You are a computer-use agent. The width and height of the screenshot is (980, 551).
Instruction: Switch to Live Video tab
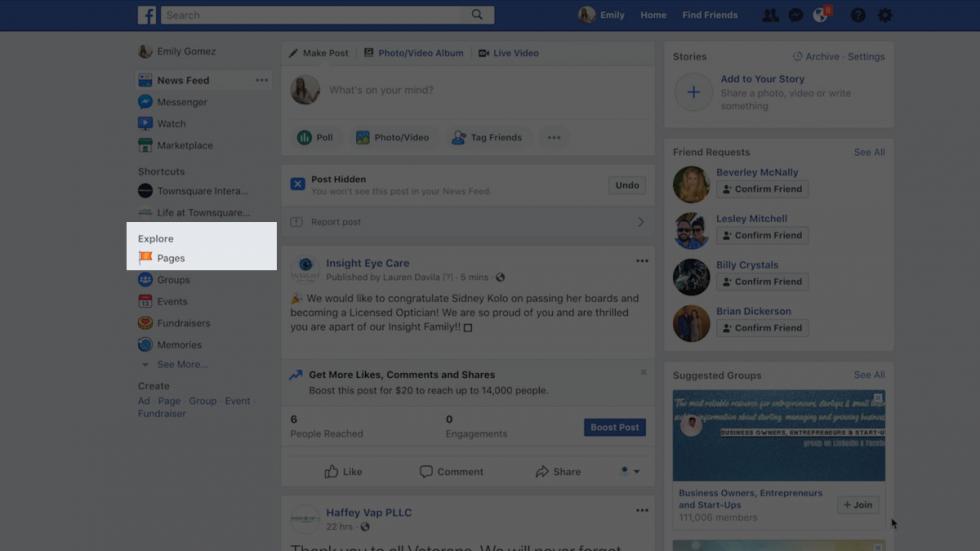click(509, 53)
